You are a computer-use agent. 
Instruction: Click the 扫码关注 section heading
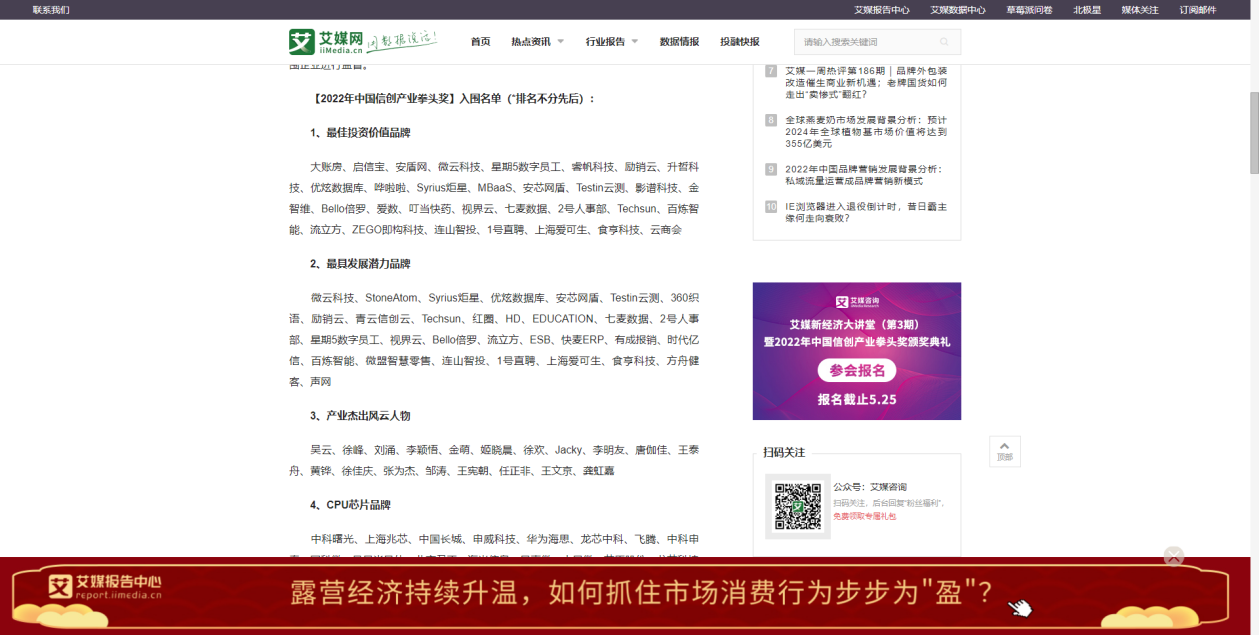click(784, 452)
